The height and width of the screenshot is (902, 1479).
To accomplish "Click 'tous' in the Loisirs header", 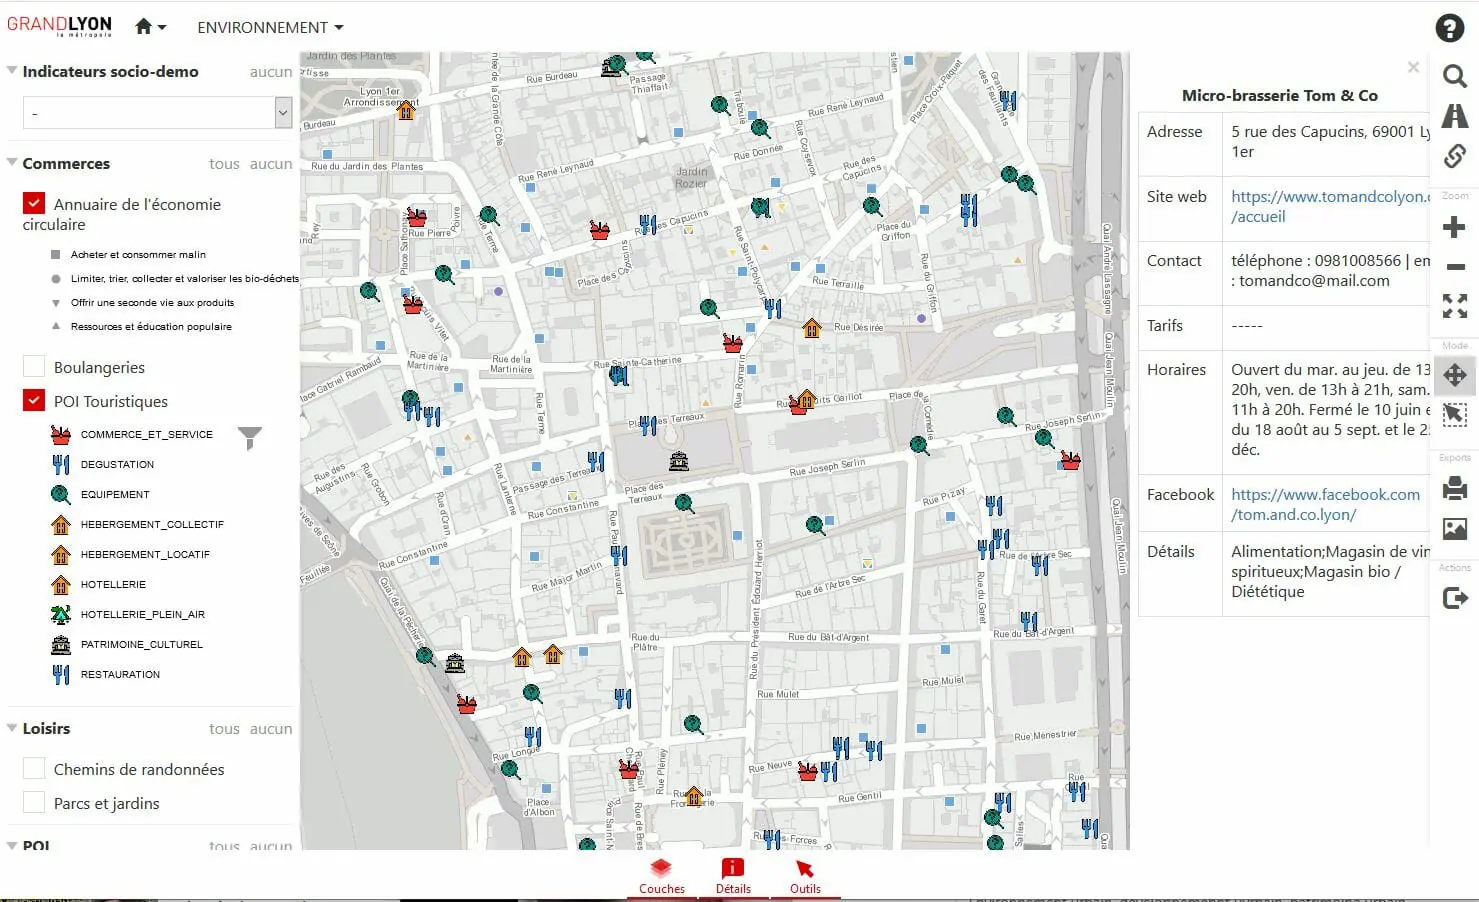I will pyautogui.click(x=224, y=729).
